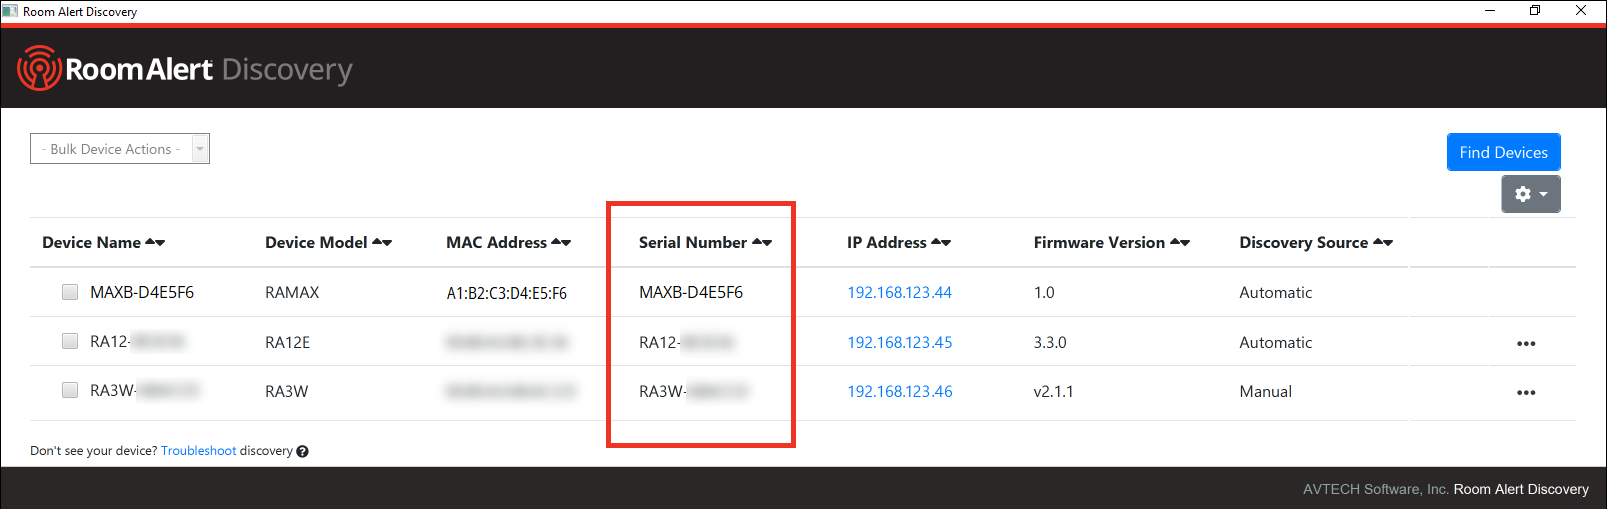This screenshot has width=1607, height=509.
Task: Open the 192.168.123.46 device link
Action: pos(899,392)
